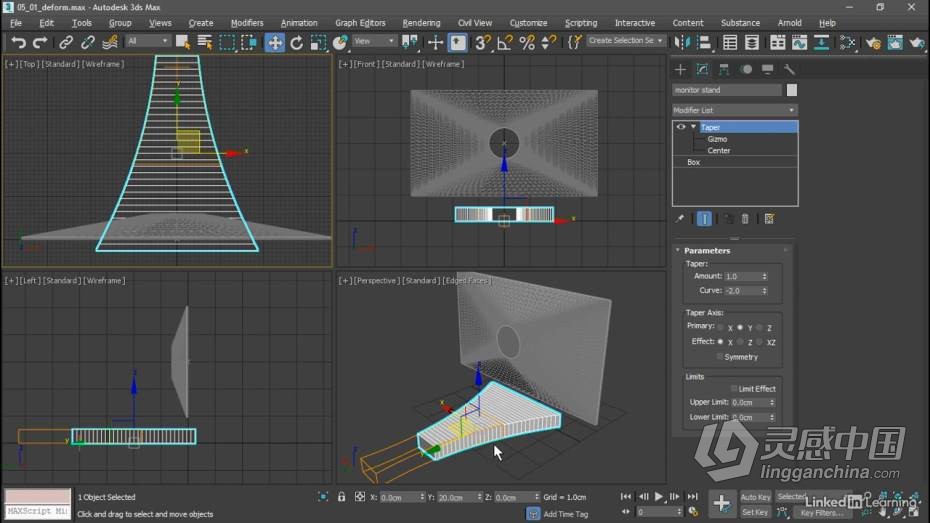Toggle Show End Result in modifier stack
Viewport: 930px width, 523px height.
point(704,219)
